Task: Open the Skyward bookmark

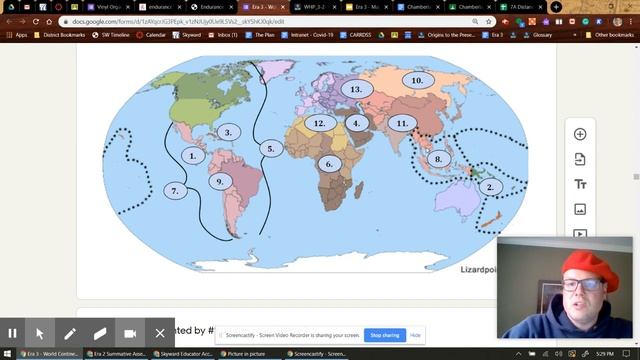Action: click(187, 35)
